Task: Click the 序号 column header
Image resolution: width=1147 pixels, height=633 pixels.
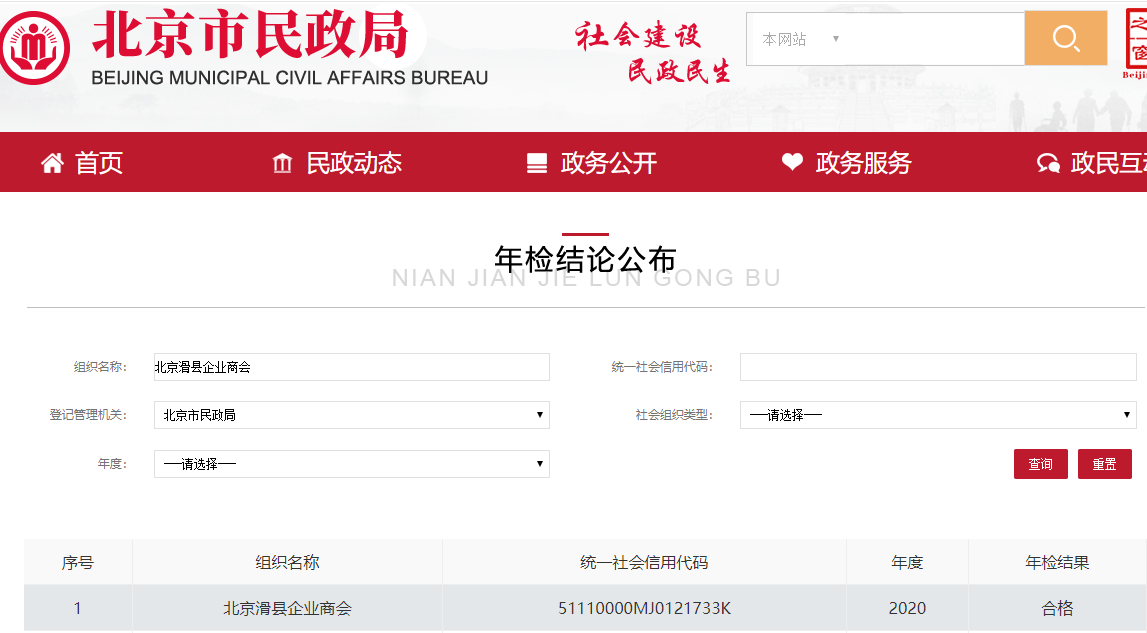Action: (x=78, y=562)
